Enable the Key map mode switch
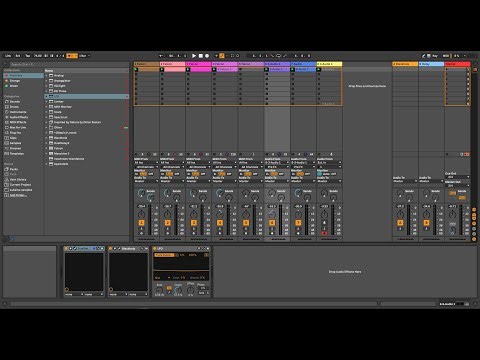This screenshot has width=480, height=360. tap(435, 56)
